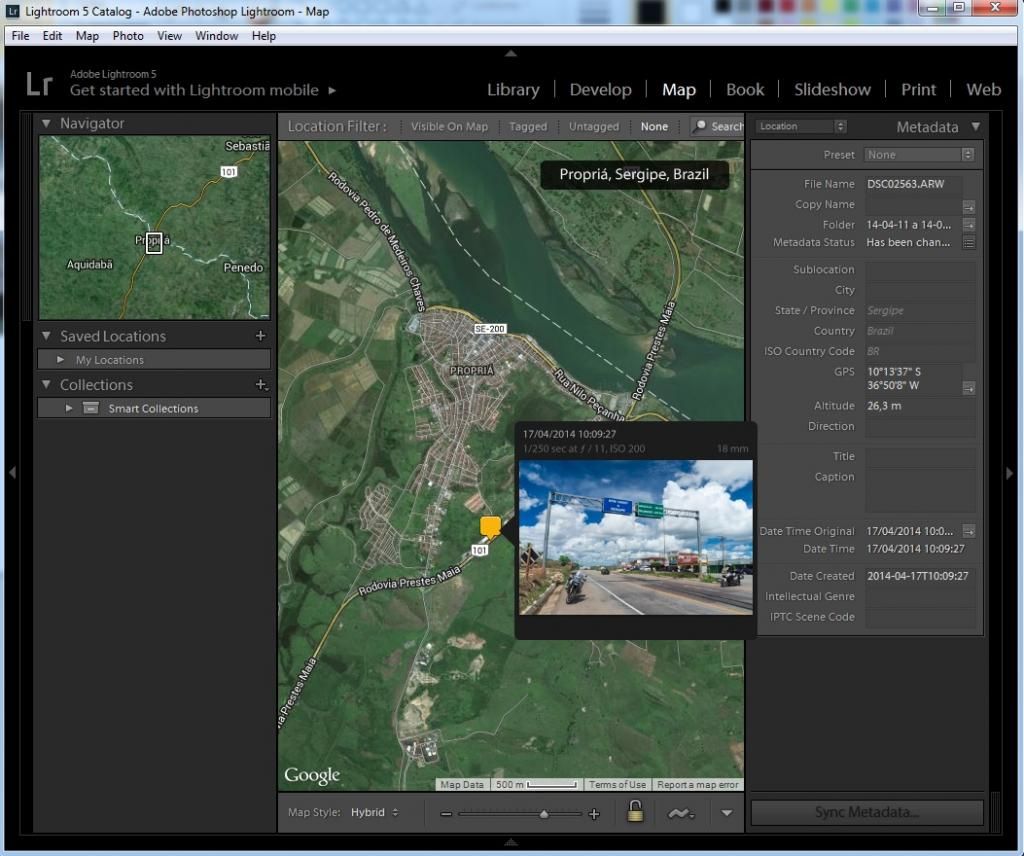Image resolution: width=1024 pixels, height=856 pixels.
Task: Switch to the Library module
Action: [513, 89]
